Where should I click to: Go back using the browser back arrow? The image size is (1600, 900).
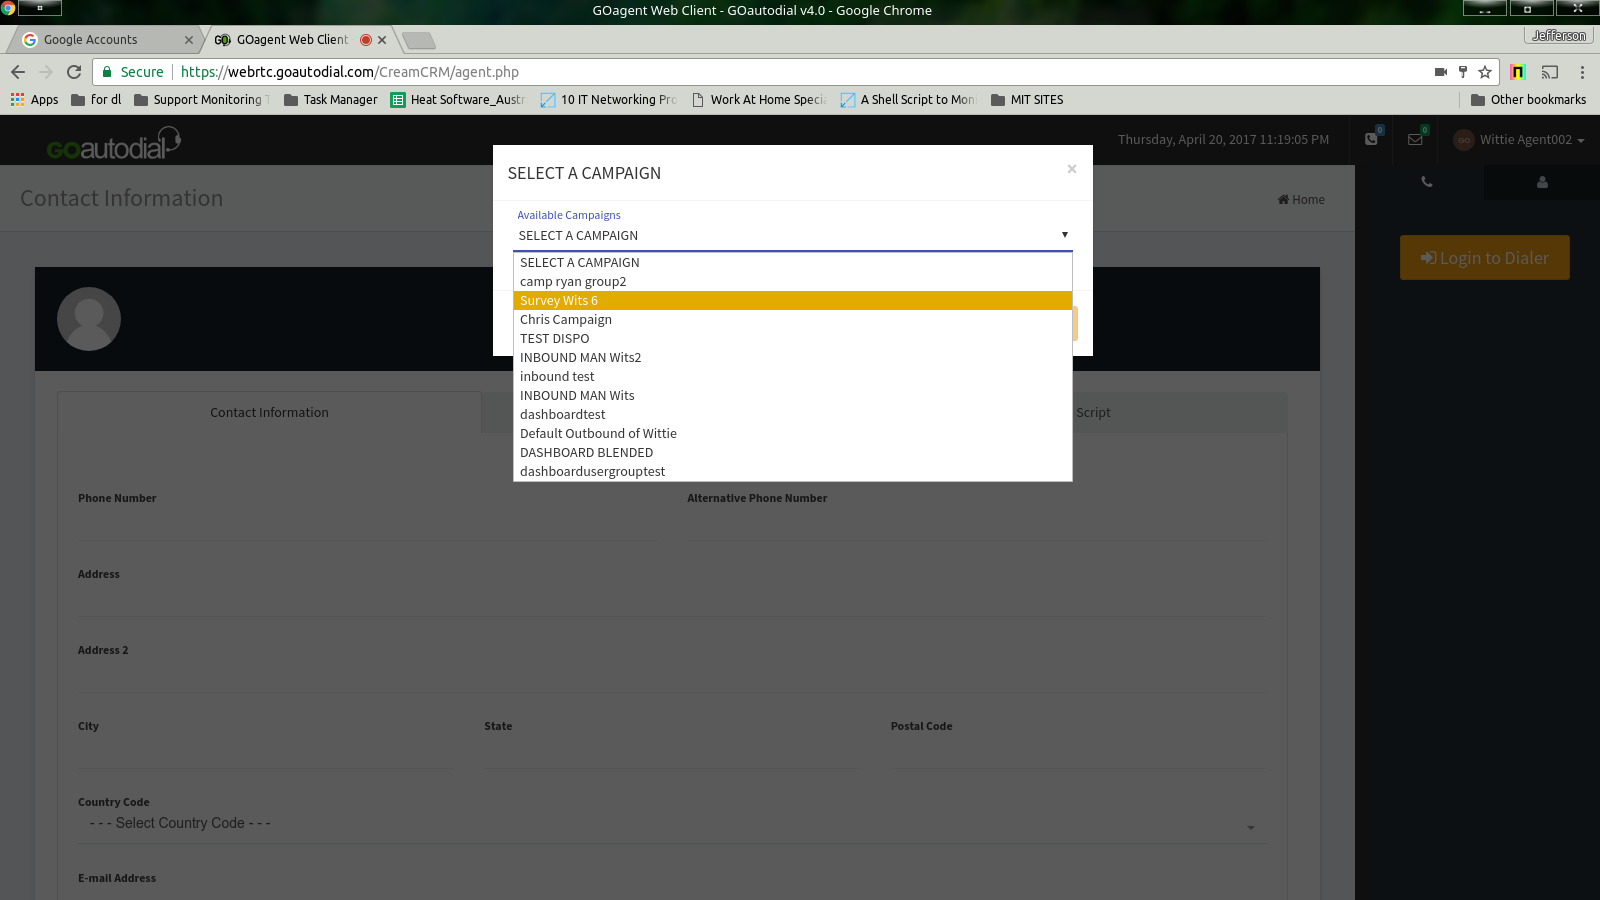pyautogui.click(x=18, y=72)
